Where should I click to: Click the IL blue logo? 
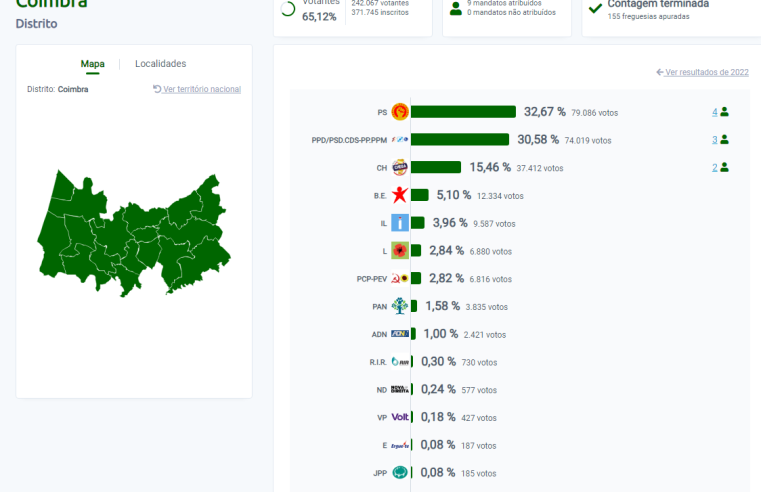400,223
